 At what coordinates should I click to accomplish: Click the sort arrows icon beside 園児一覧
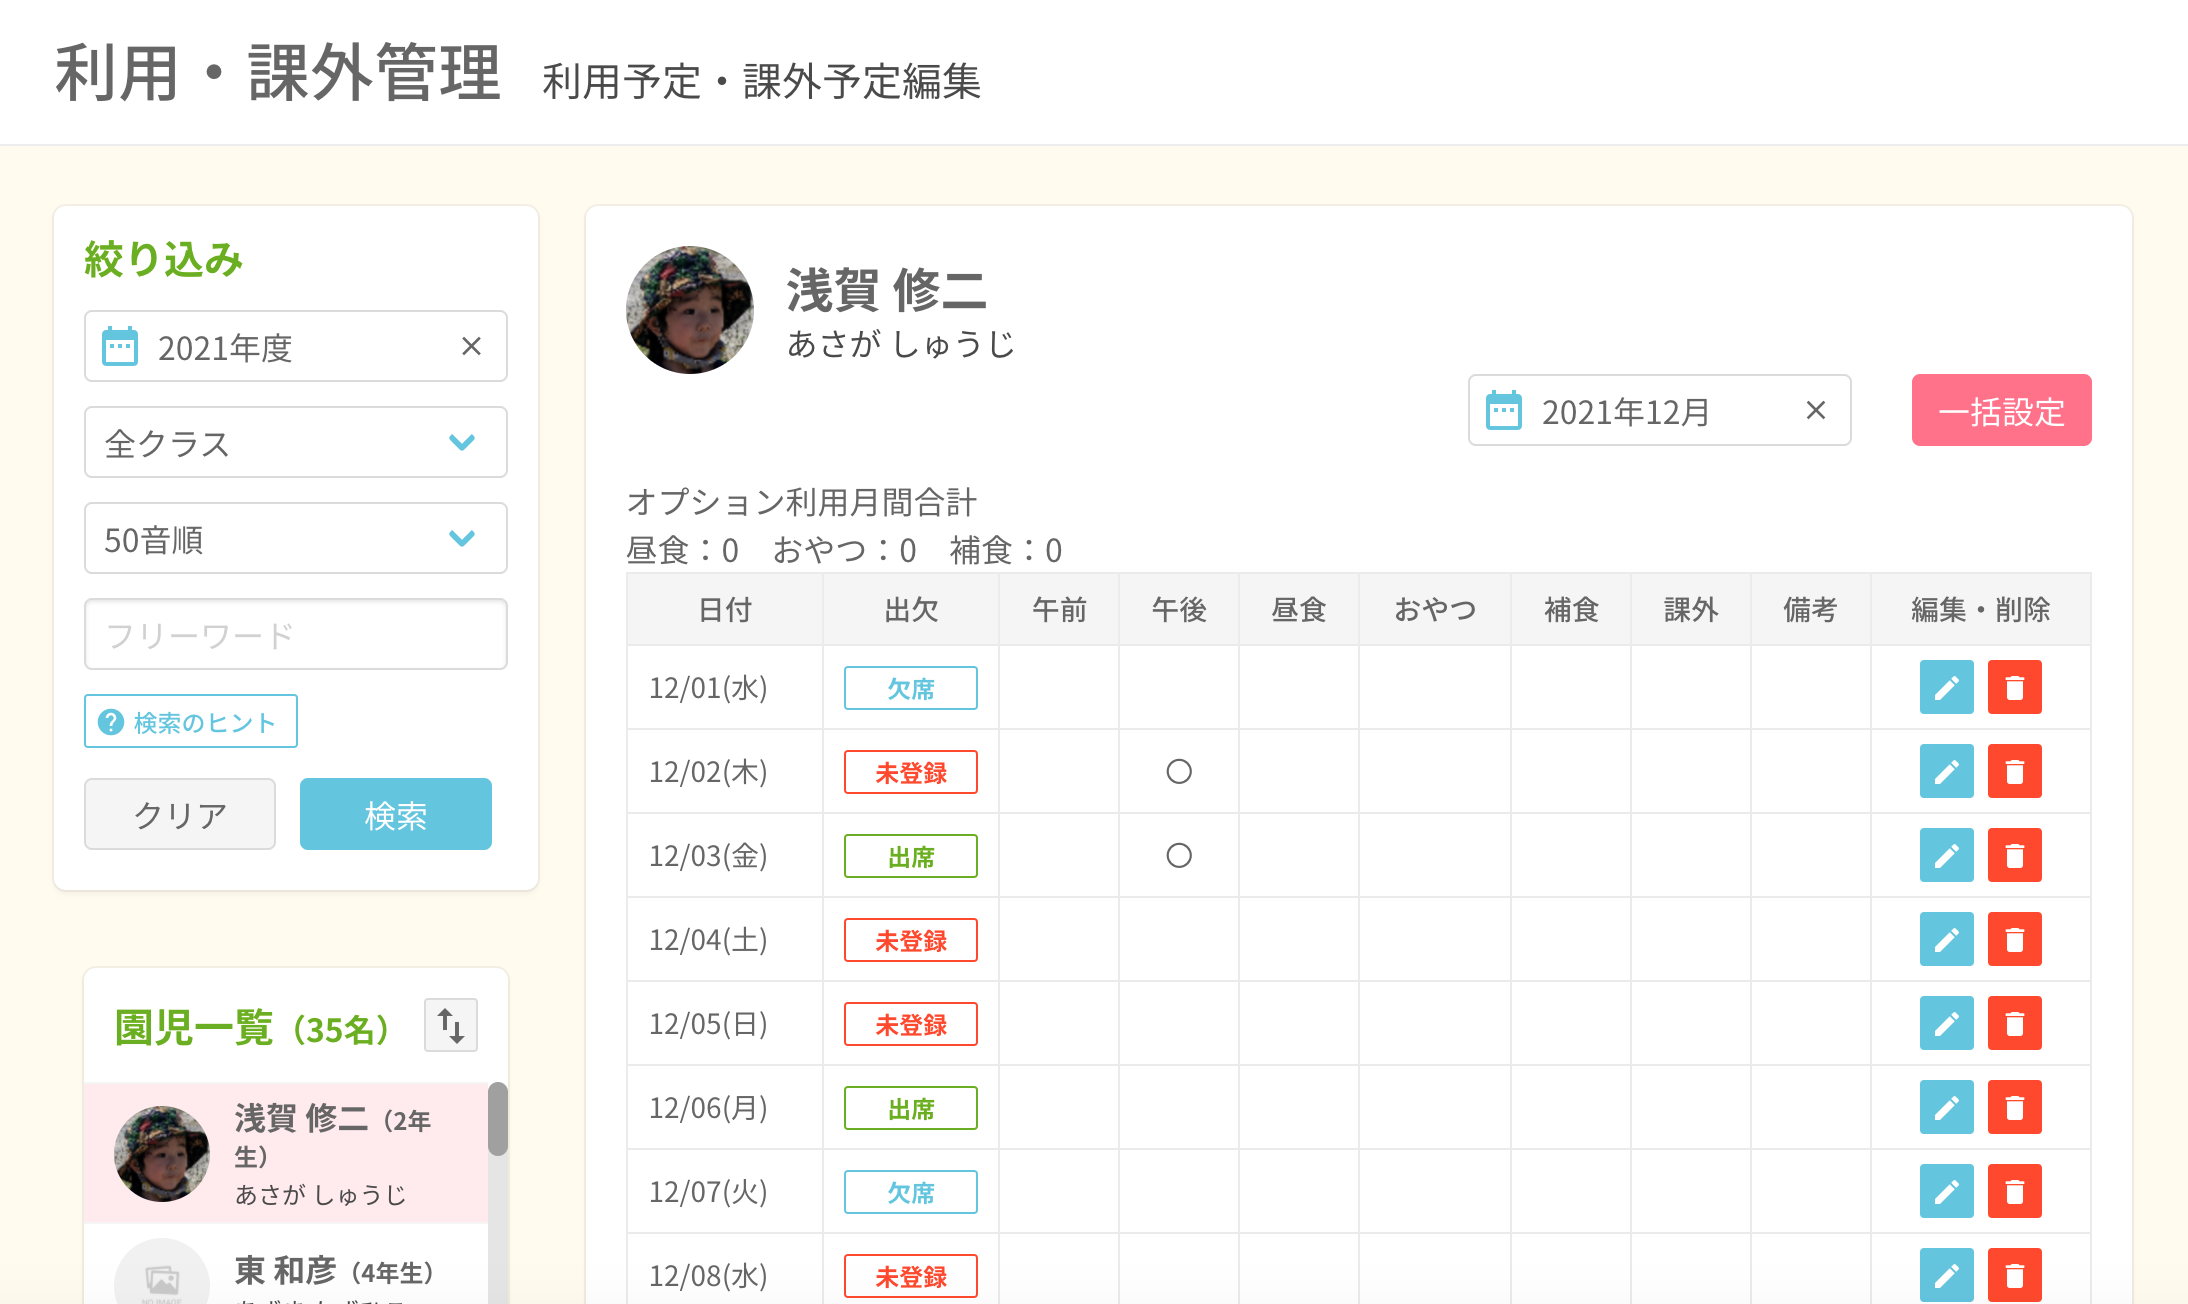pos(451,1025)
